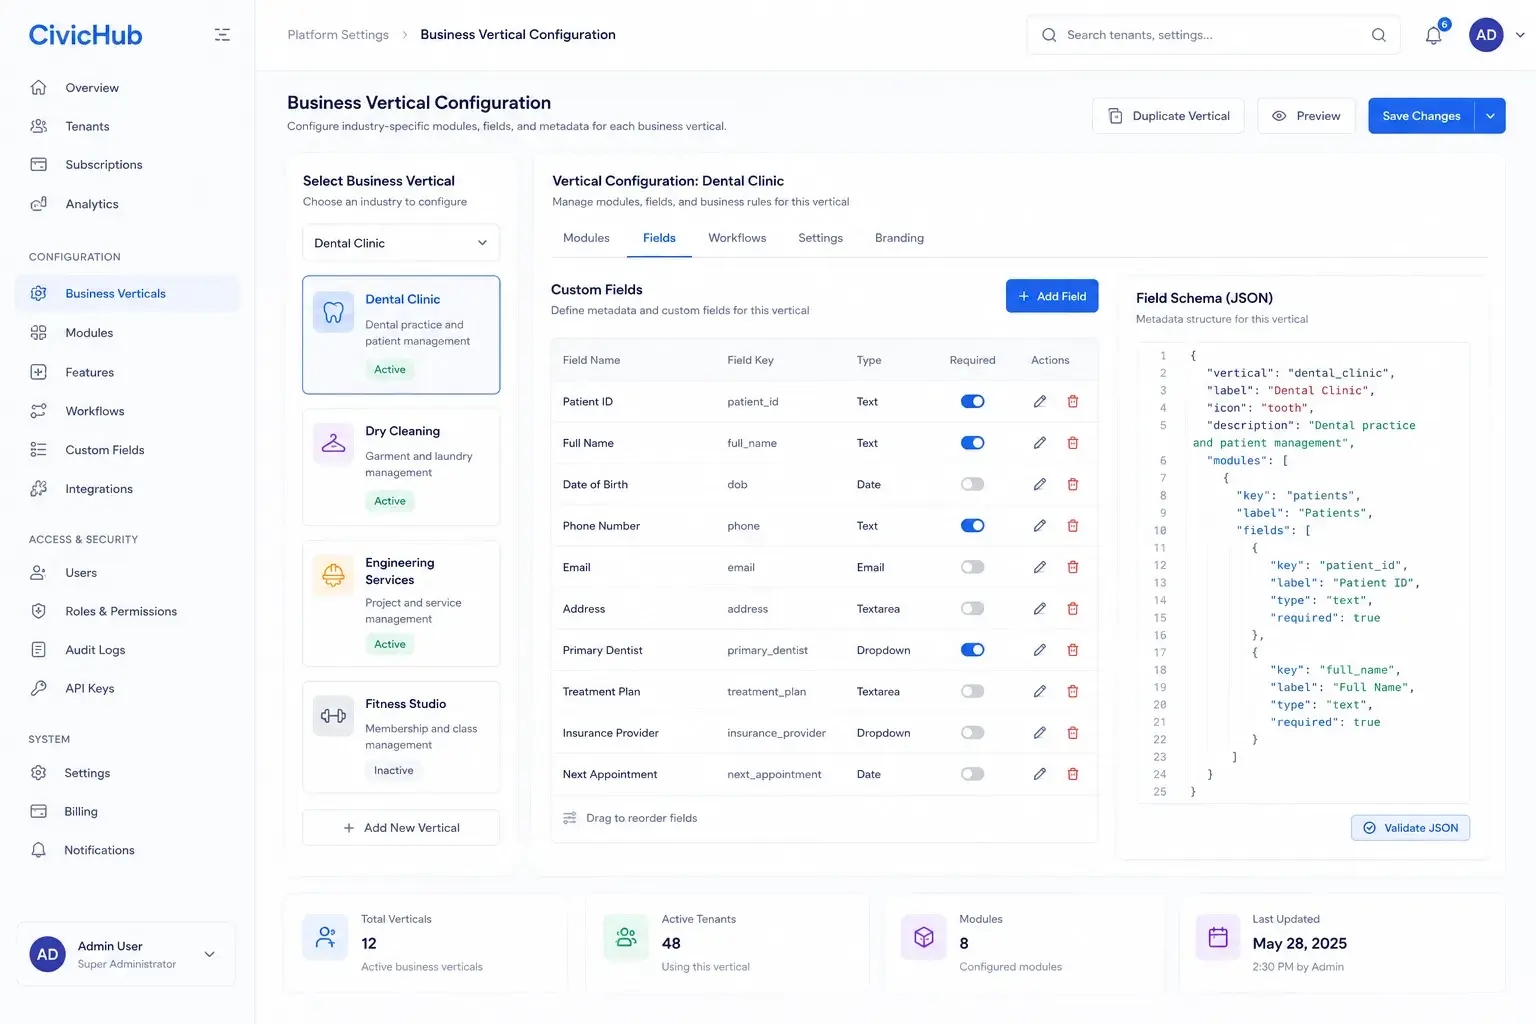Delete the Full Name field
This screenshot has width=1536, height=1024.
[x=1073, y=443]
